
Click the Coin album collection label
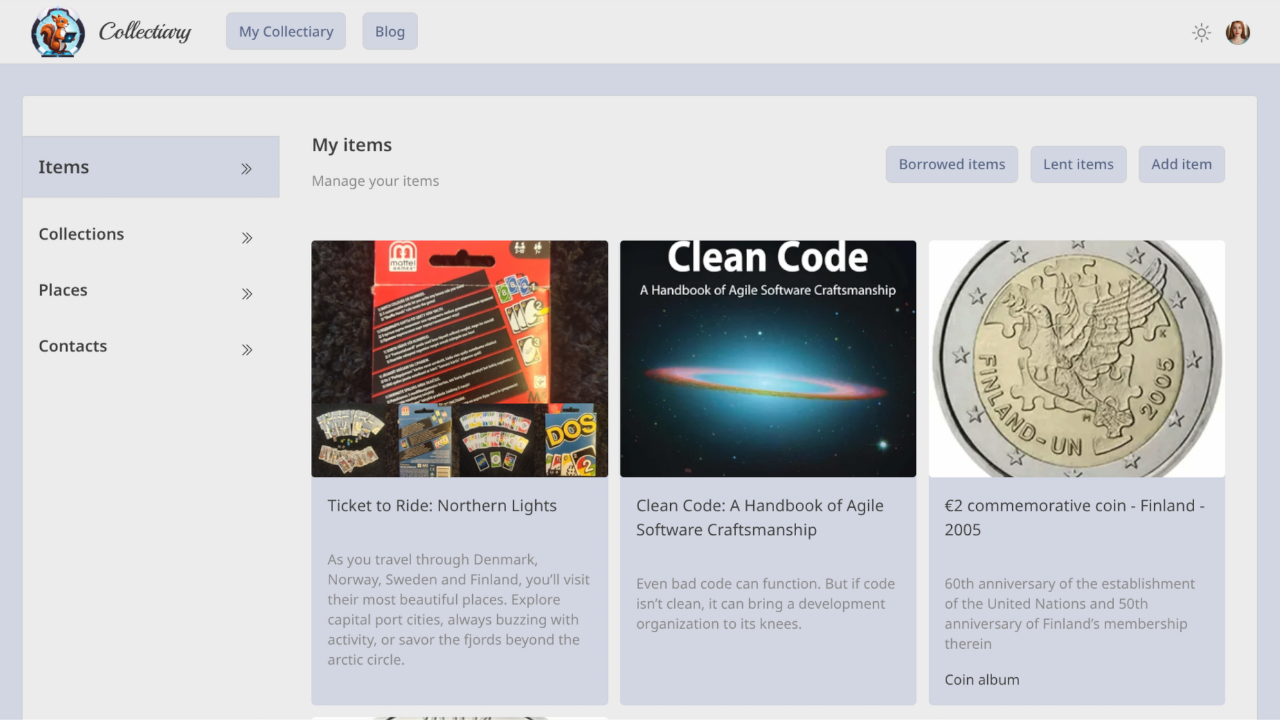pos(982,680)
